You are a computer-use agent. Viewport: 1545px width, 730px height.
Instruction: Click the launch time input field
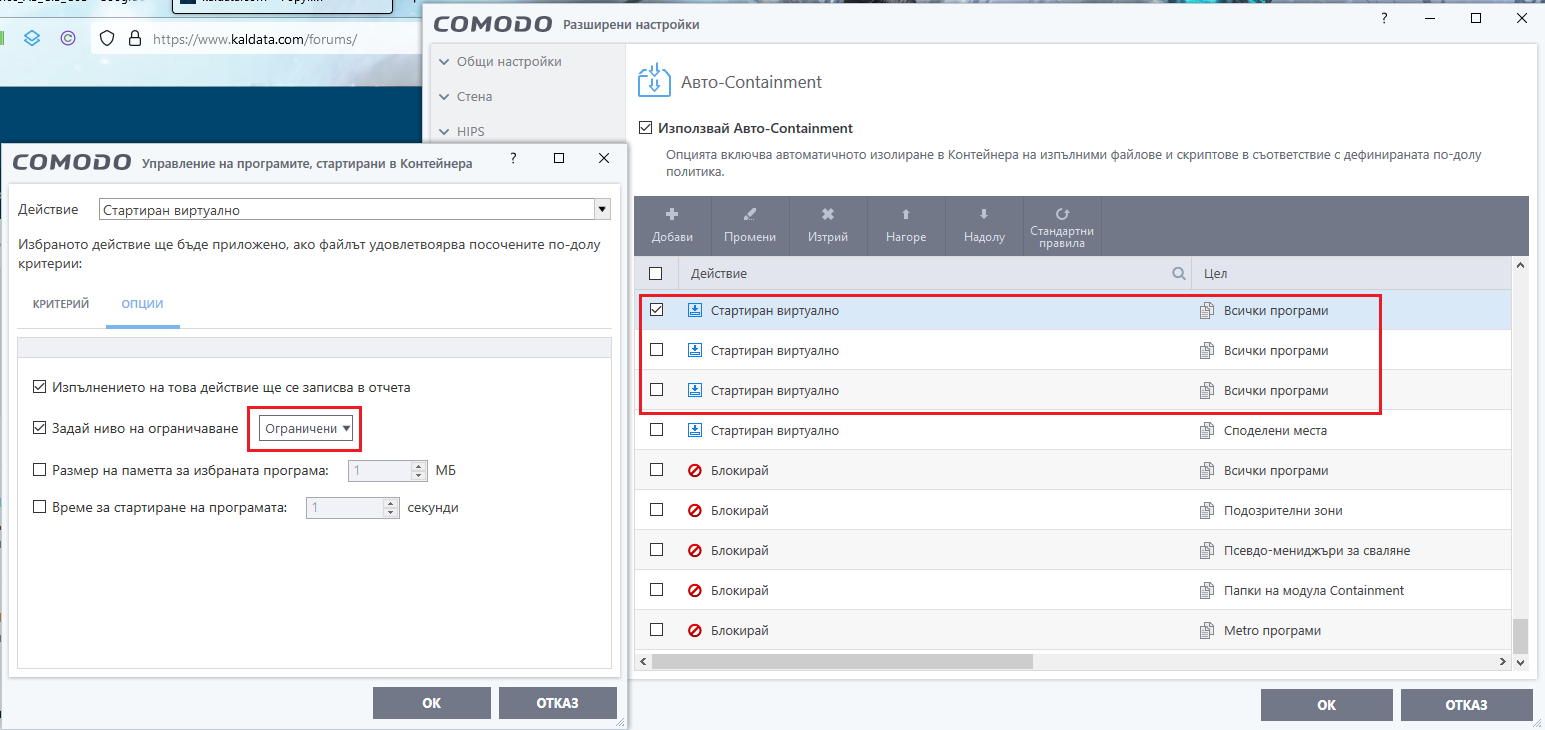(345, 507)
